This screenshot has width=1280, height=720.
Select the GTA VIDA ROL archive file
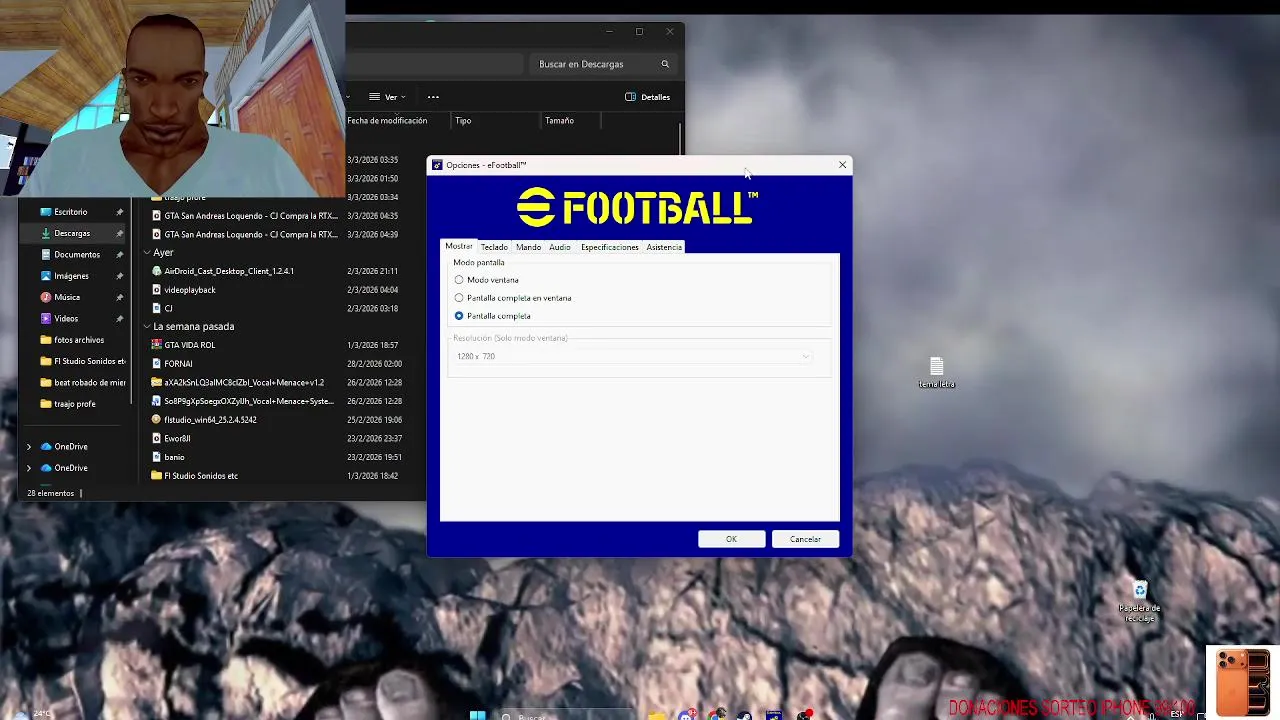189,345
